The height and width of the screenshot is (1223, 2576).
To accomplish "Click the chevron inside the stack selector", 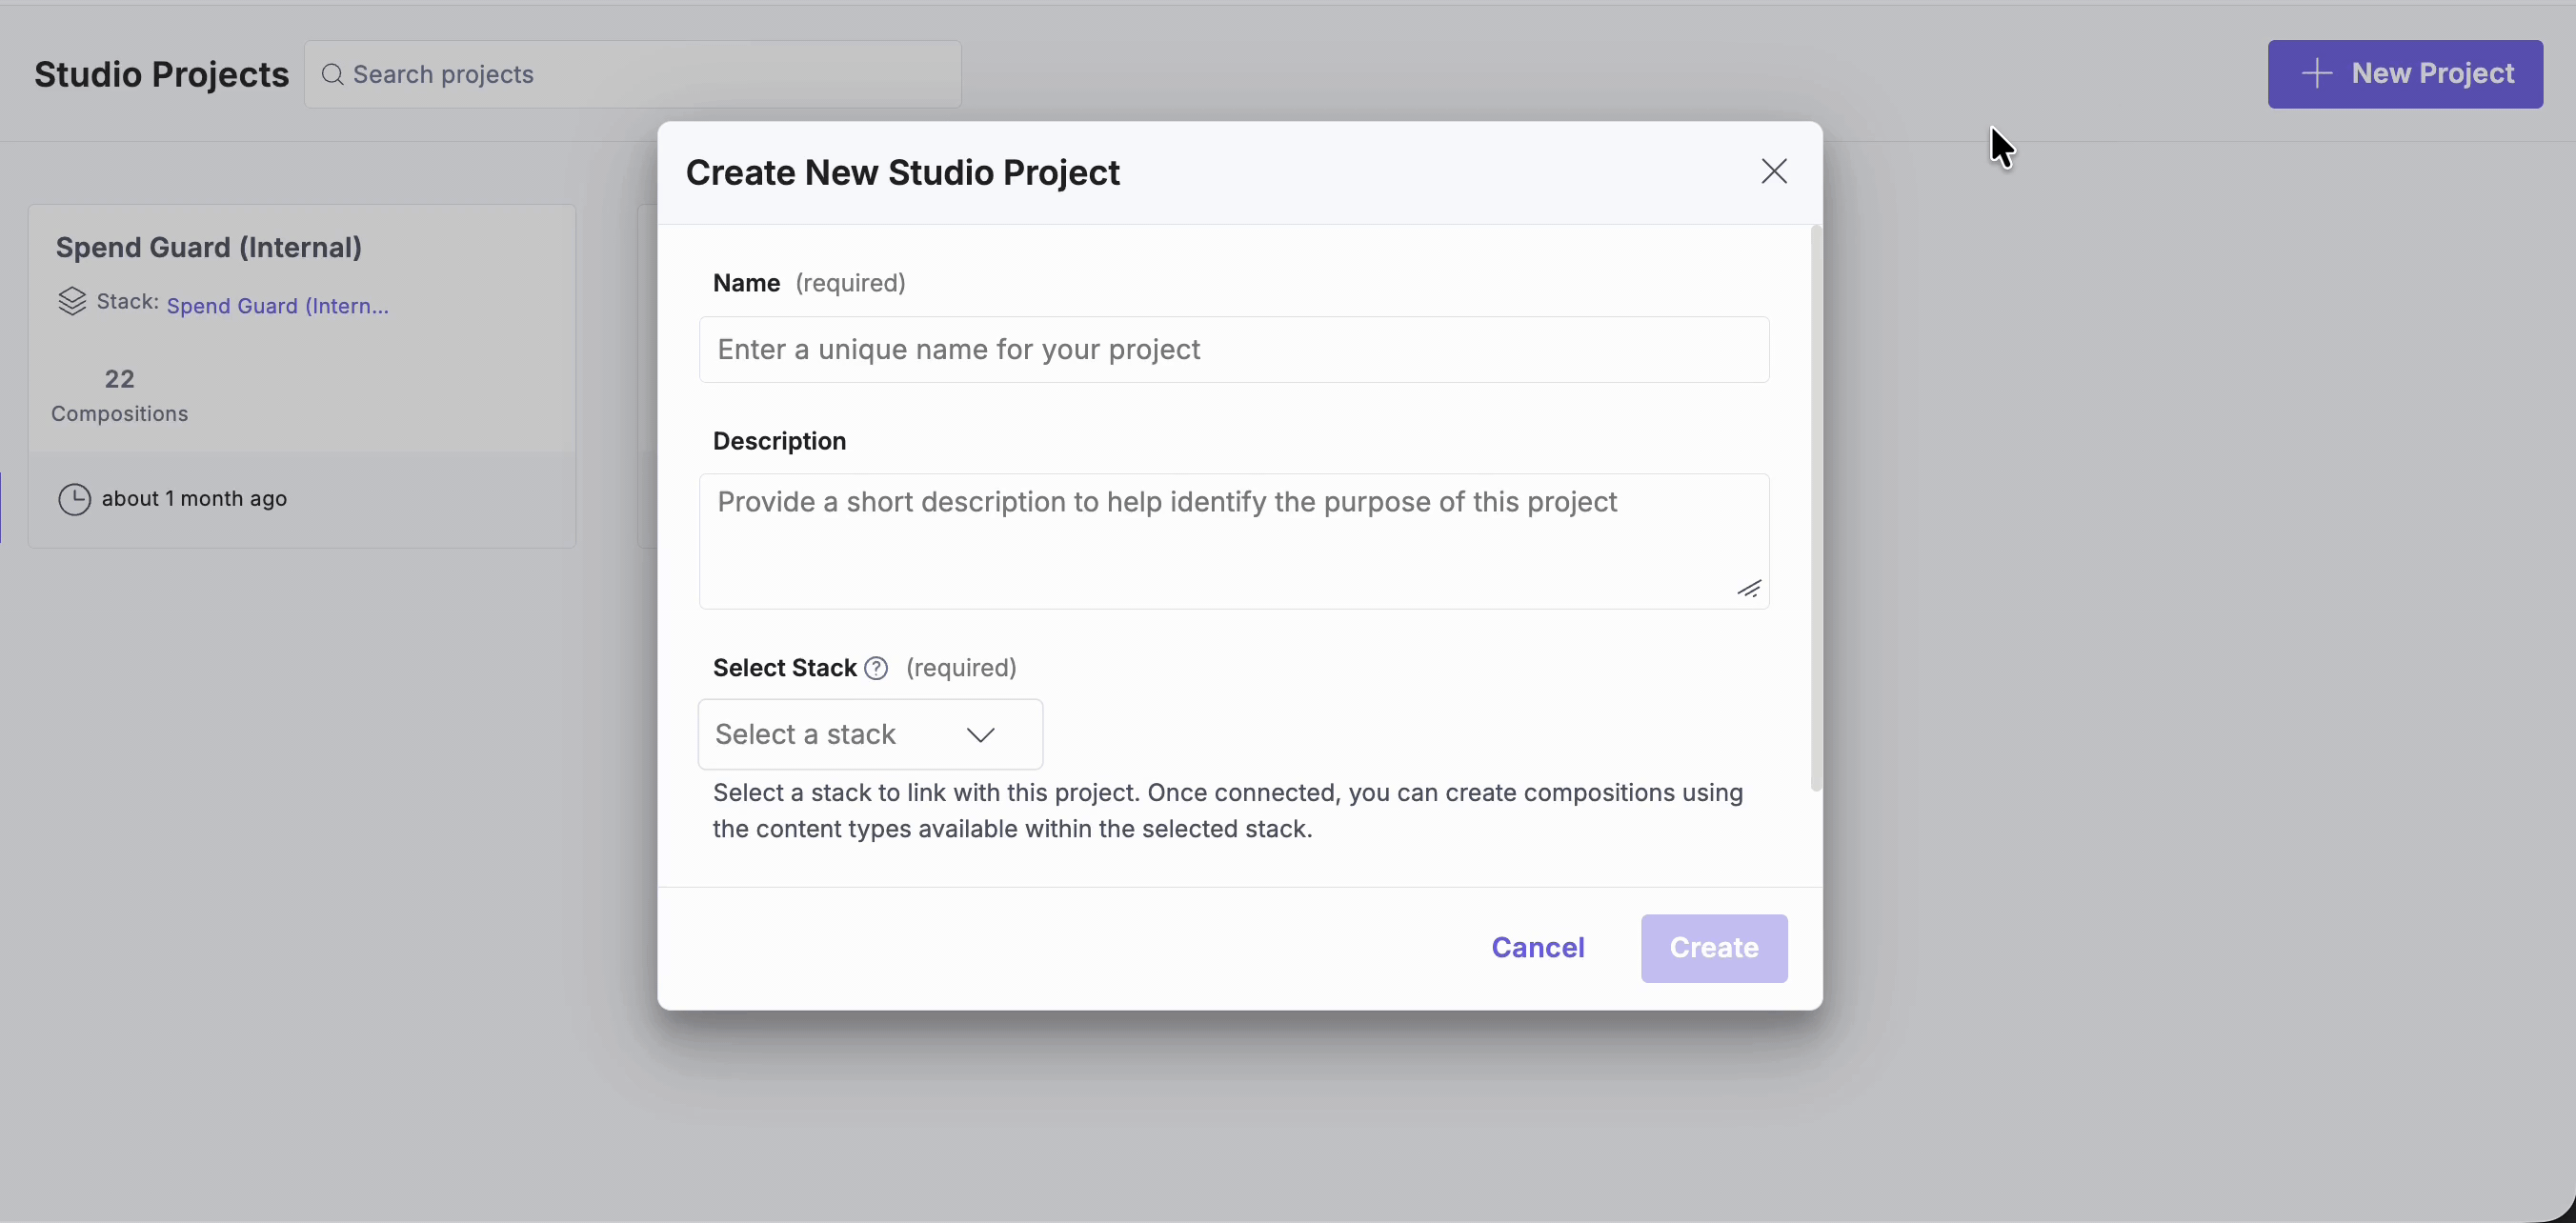I will pyautogui.click(x=981, y=734).
